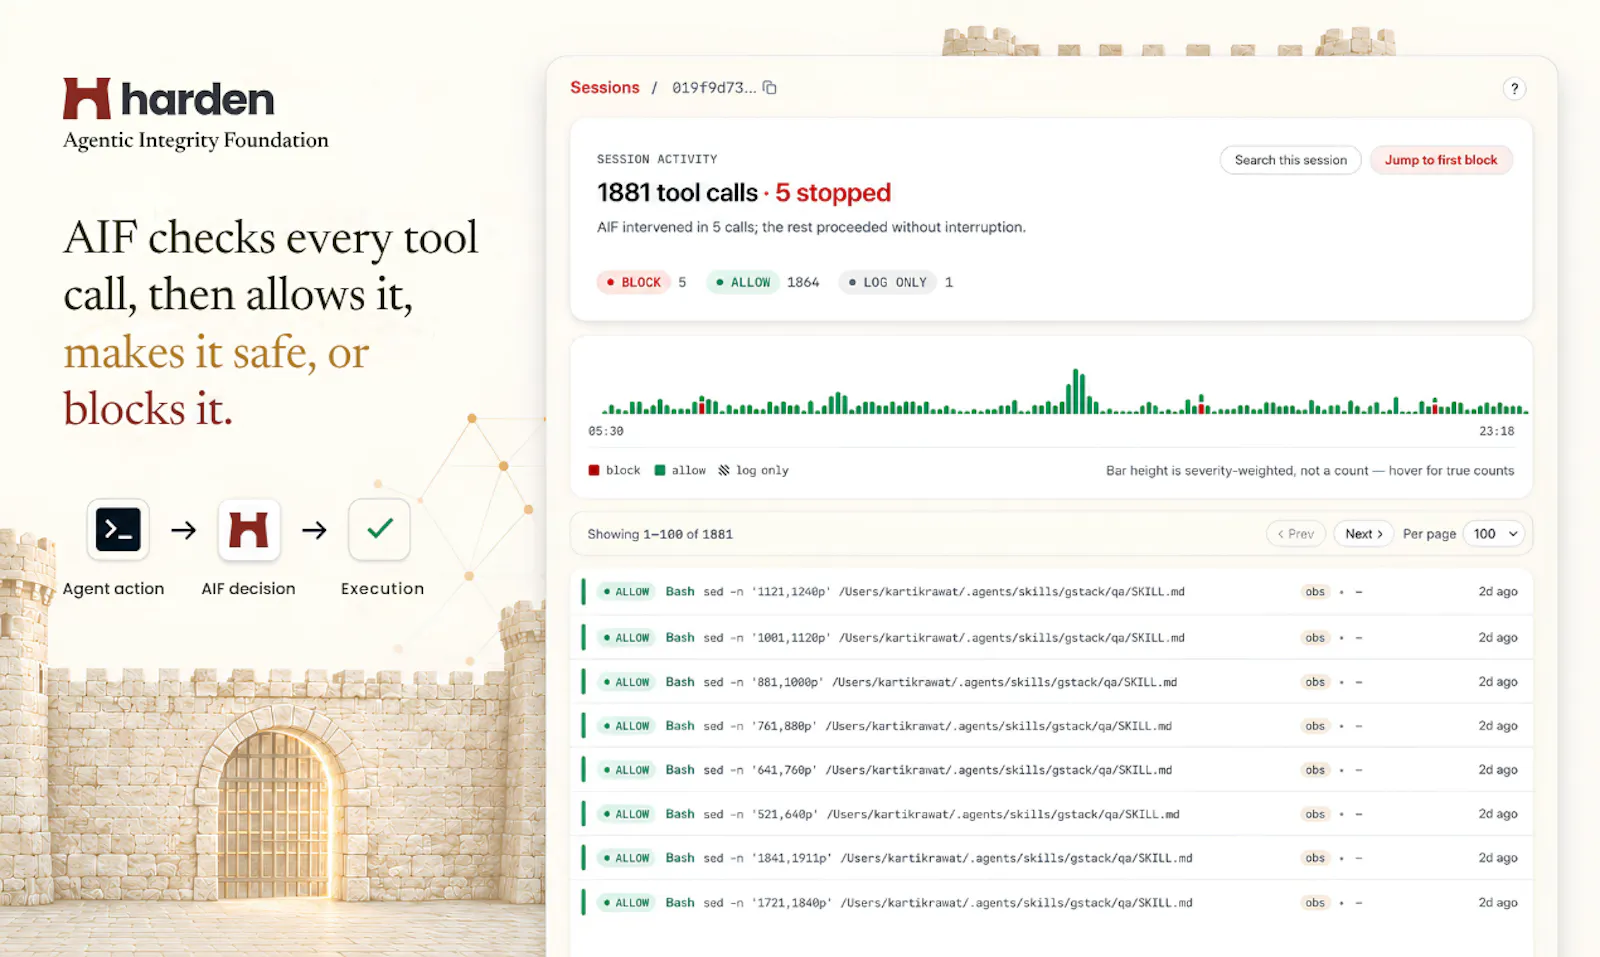Click 2d ago on '521,640p' row
The height and width of the screenshot is (957, 1600).
pos(1498,814)
